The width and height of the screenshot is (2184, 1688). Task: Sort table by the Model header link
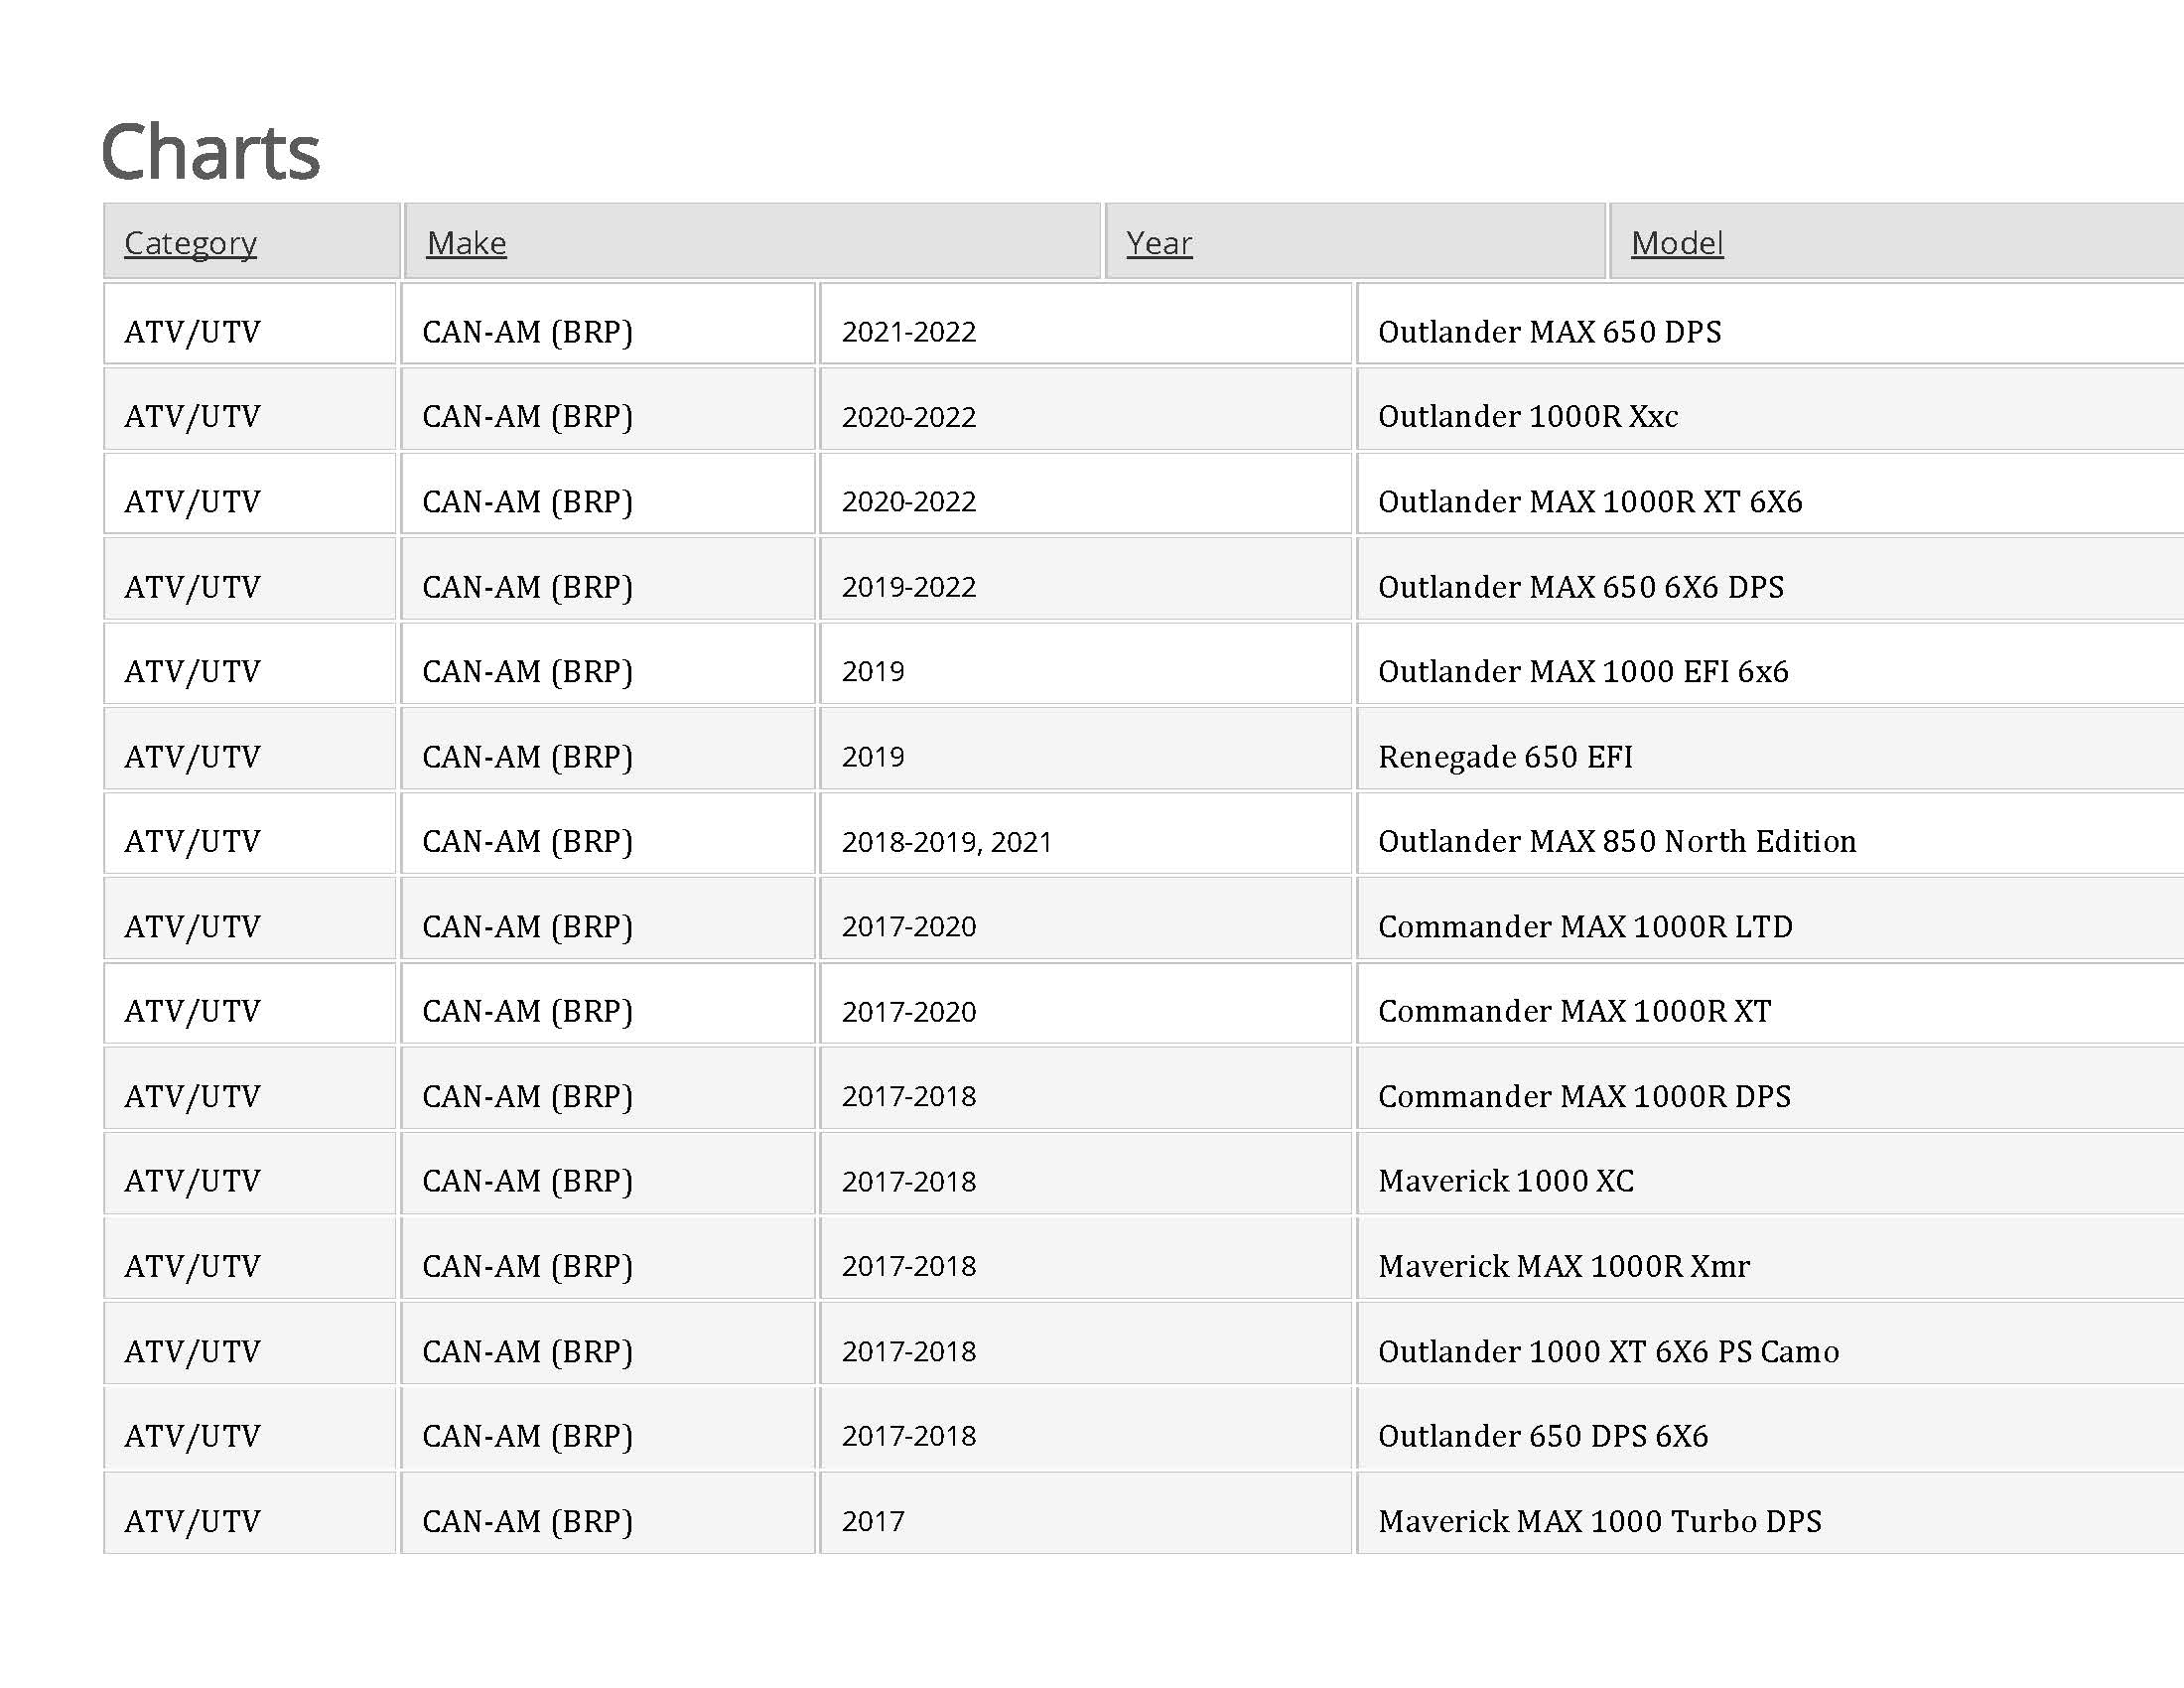(x=1677, y=243)
